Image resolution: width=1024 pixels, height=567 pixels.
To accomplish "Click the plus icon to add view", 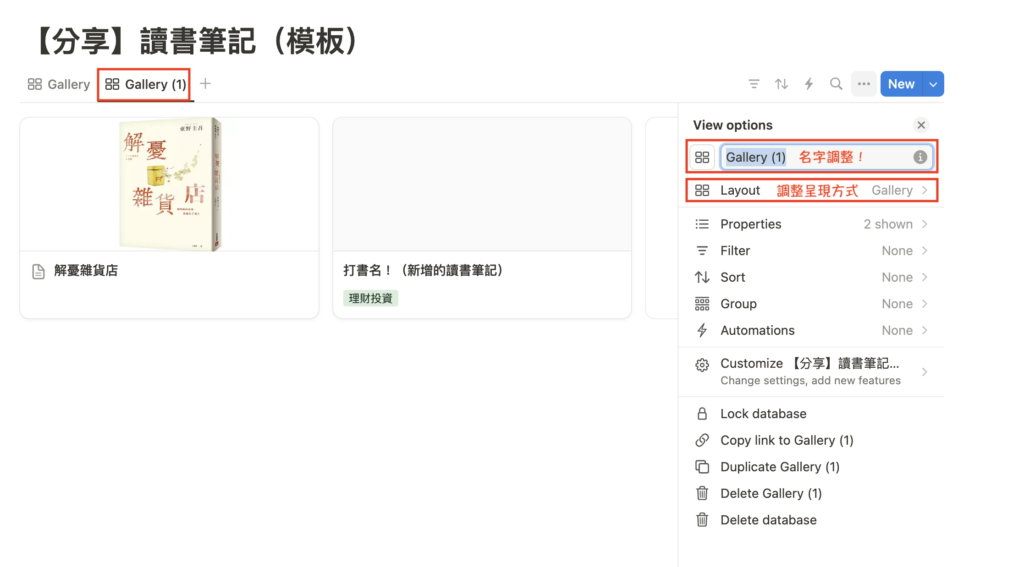I will [205, 84].
